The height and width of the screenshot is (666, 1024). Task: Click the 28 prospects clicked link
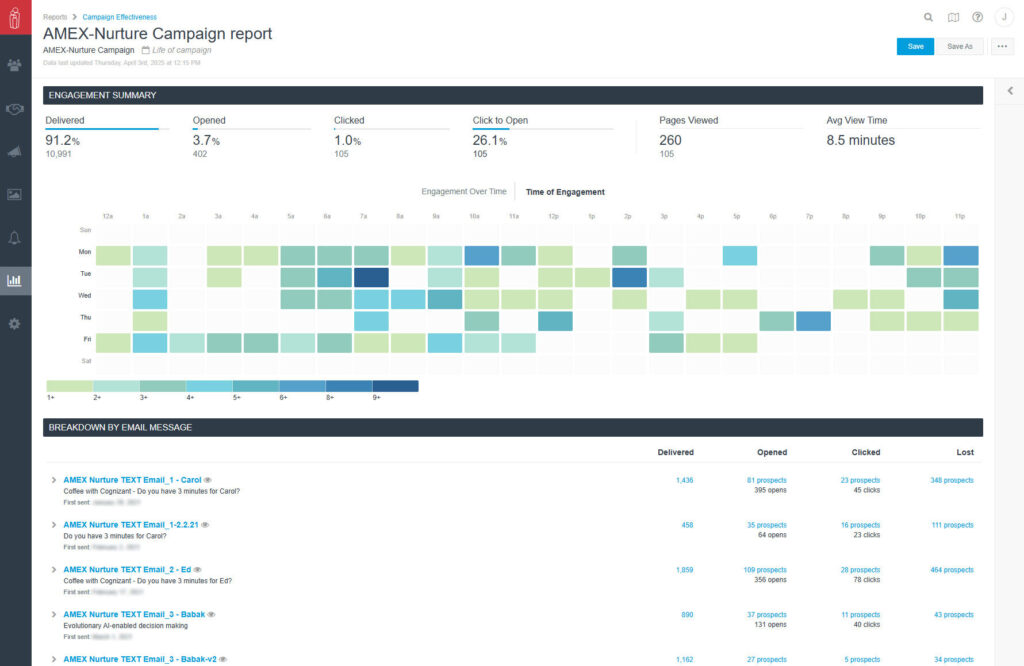(860, 570)
